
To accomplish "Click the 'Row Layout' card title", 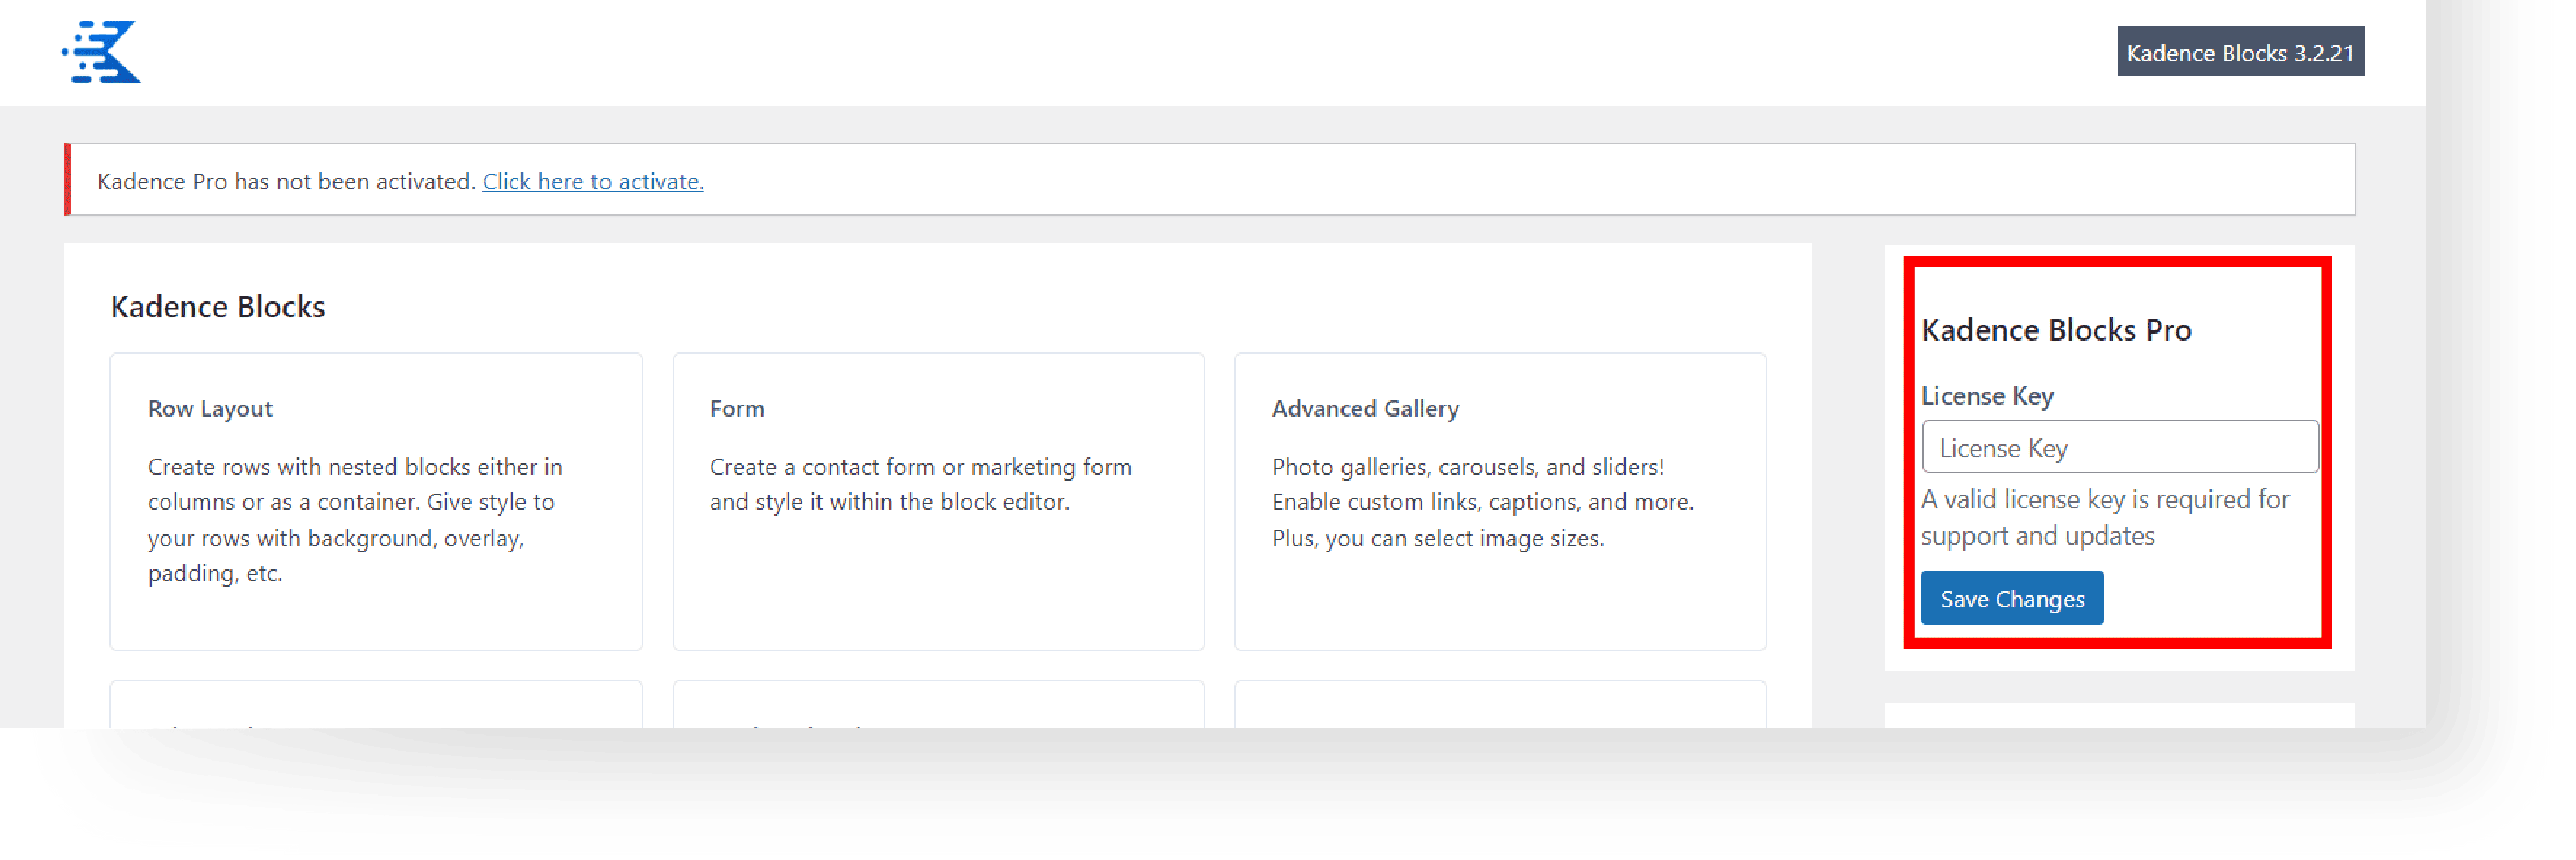I will coord(210,408).
